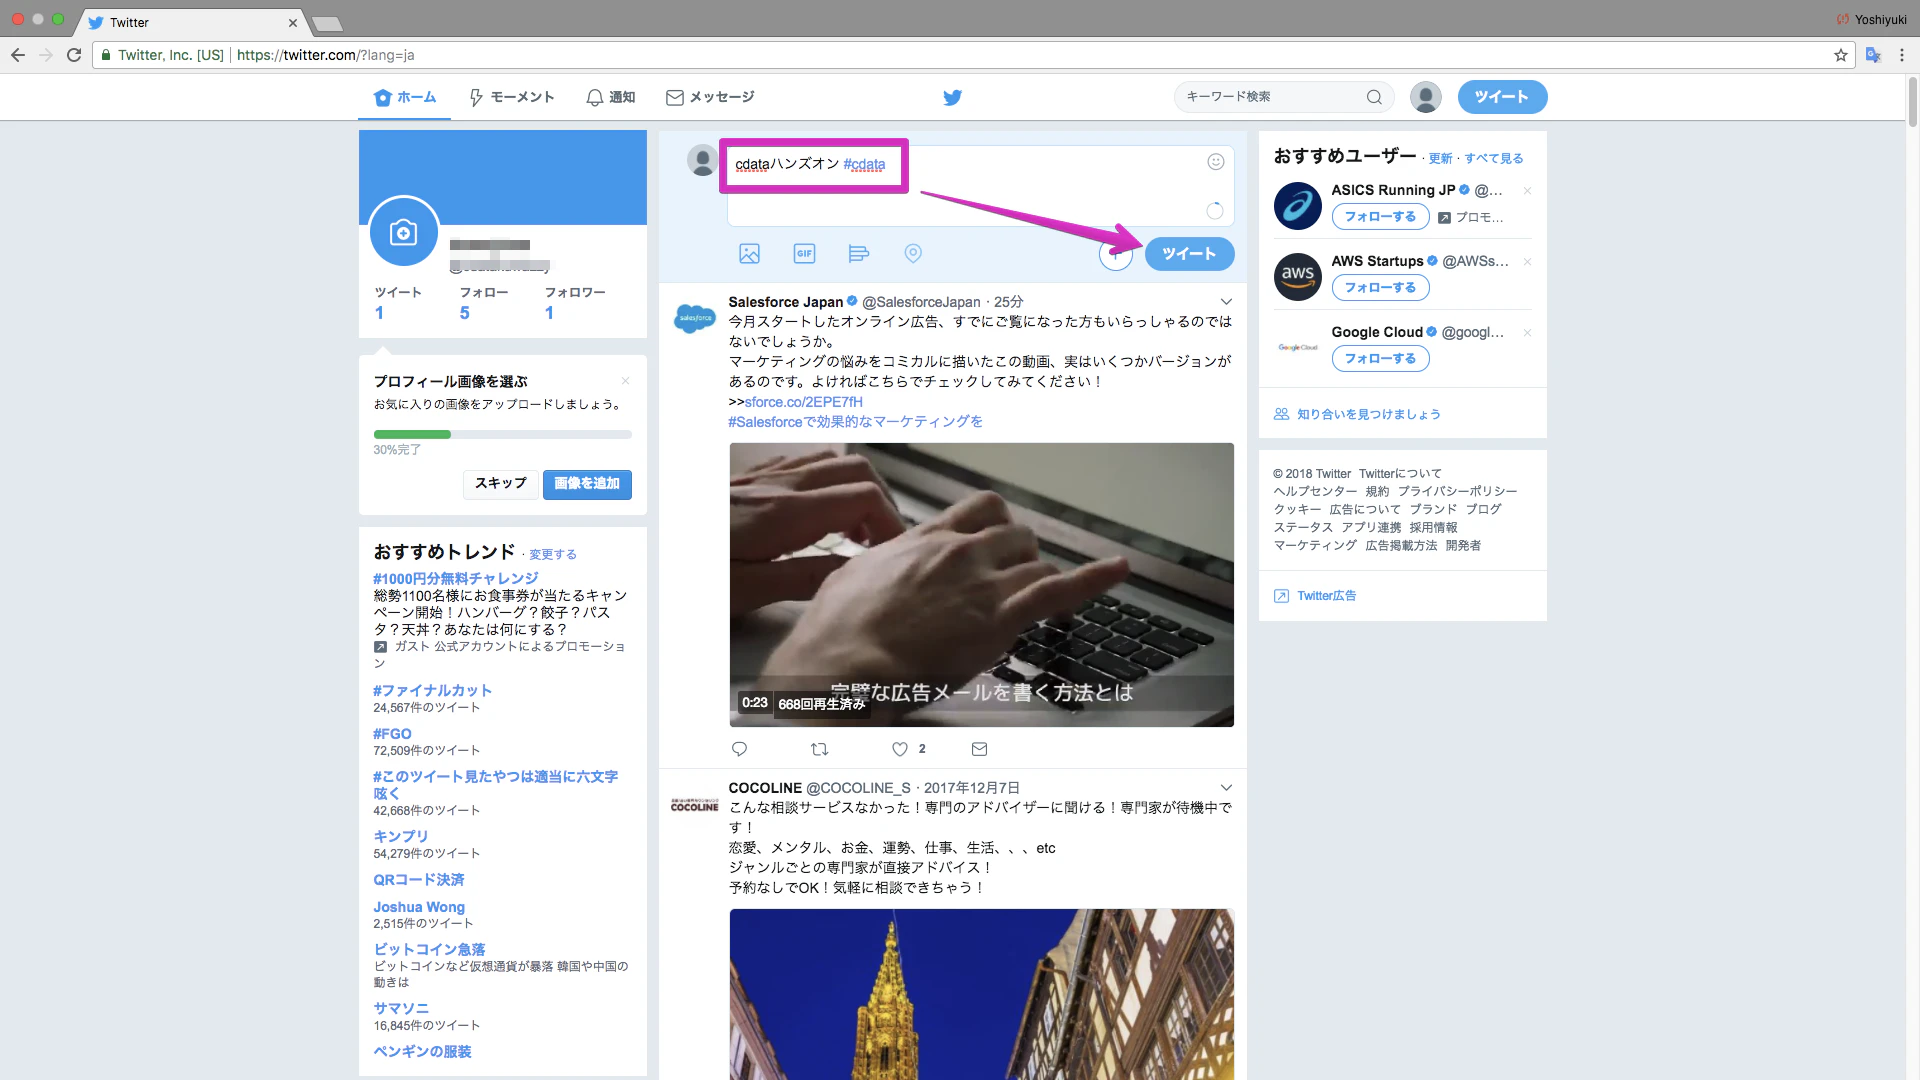The height and width of the screenshot is (1080, 1920).
Task: Expand Salesforce Japan tweet options chevron
Action: click(x=1226, y=302)
